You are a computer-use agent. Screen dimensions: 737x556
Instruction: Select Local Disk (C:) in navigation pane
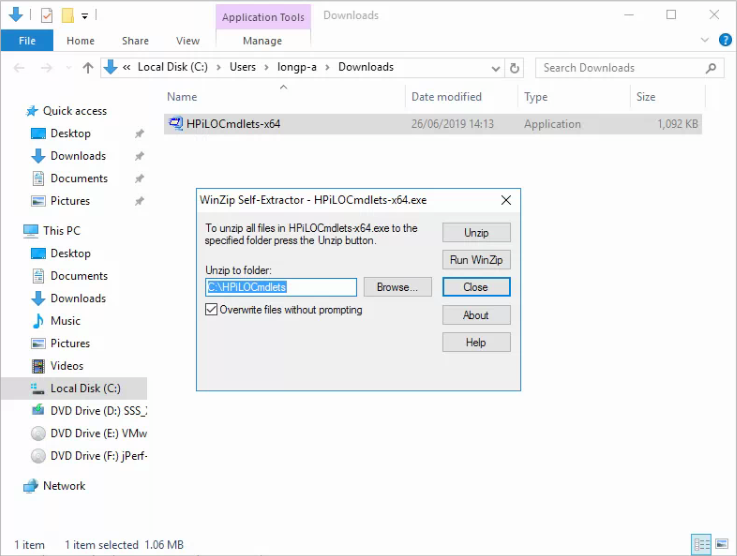(74, 389)
